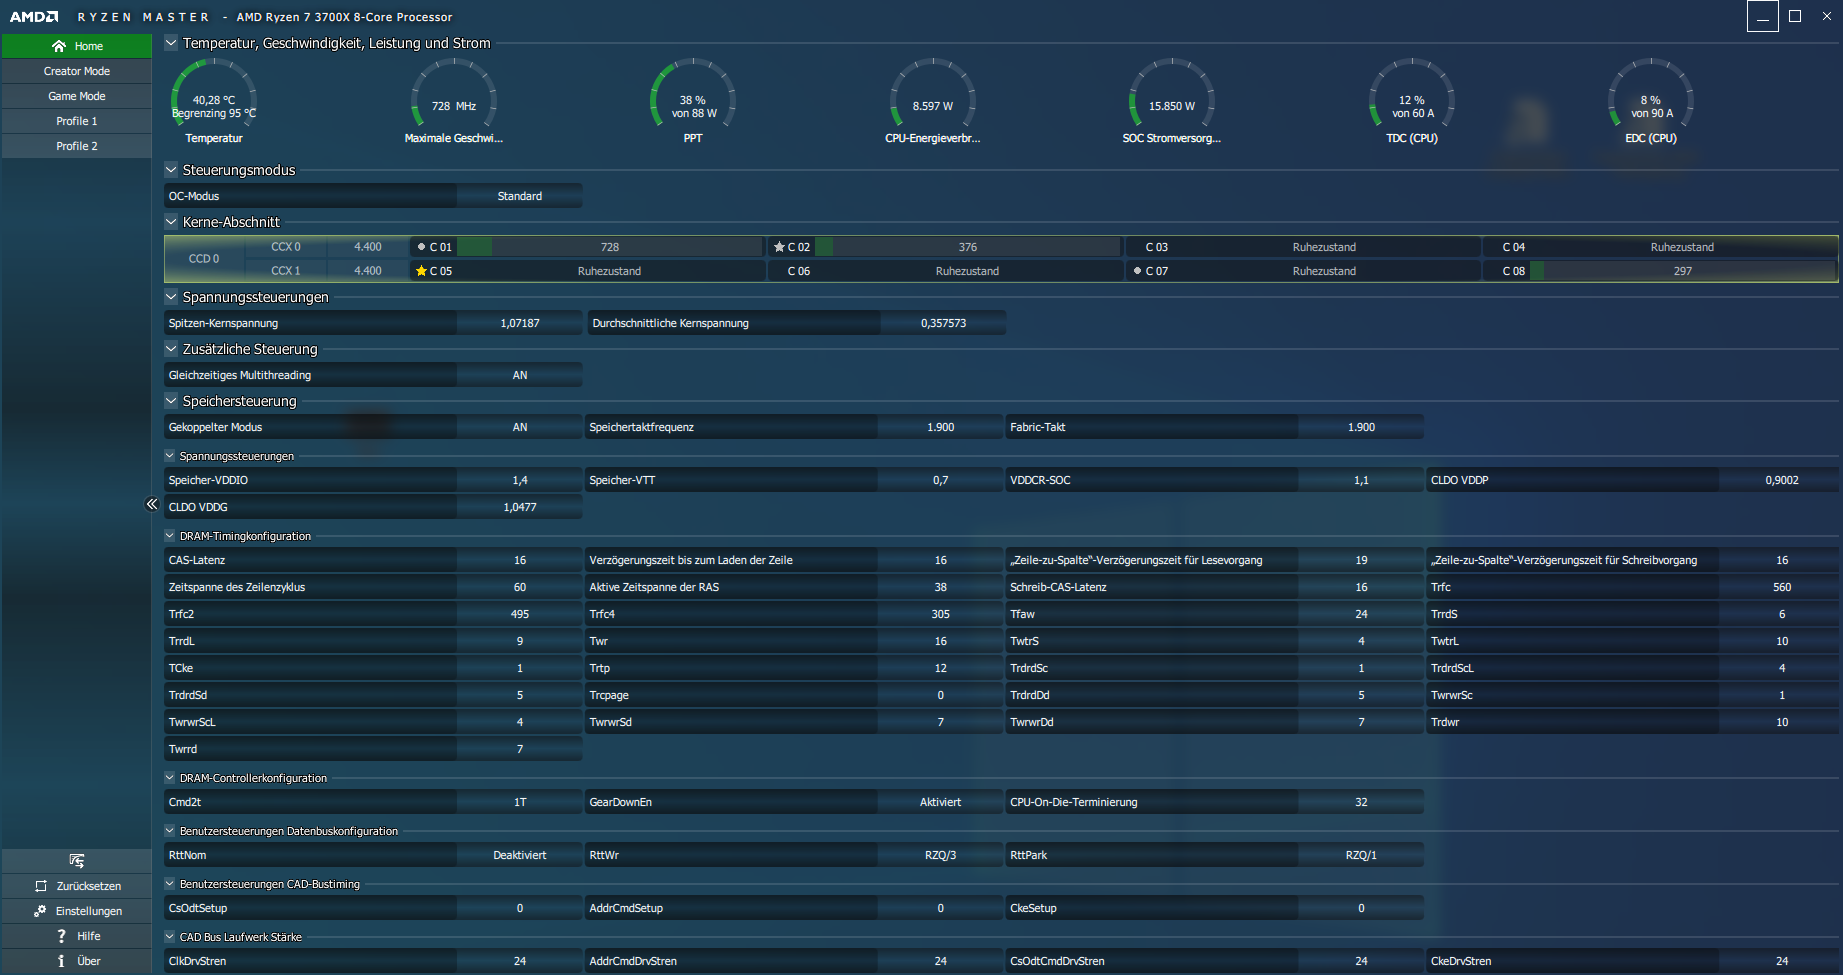Collapse the Kerne-Abschnitt section
This screenshot has width=1843, height=975.
click(x=171, y=222)
